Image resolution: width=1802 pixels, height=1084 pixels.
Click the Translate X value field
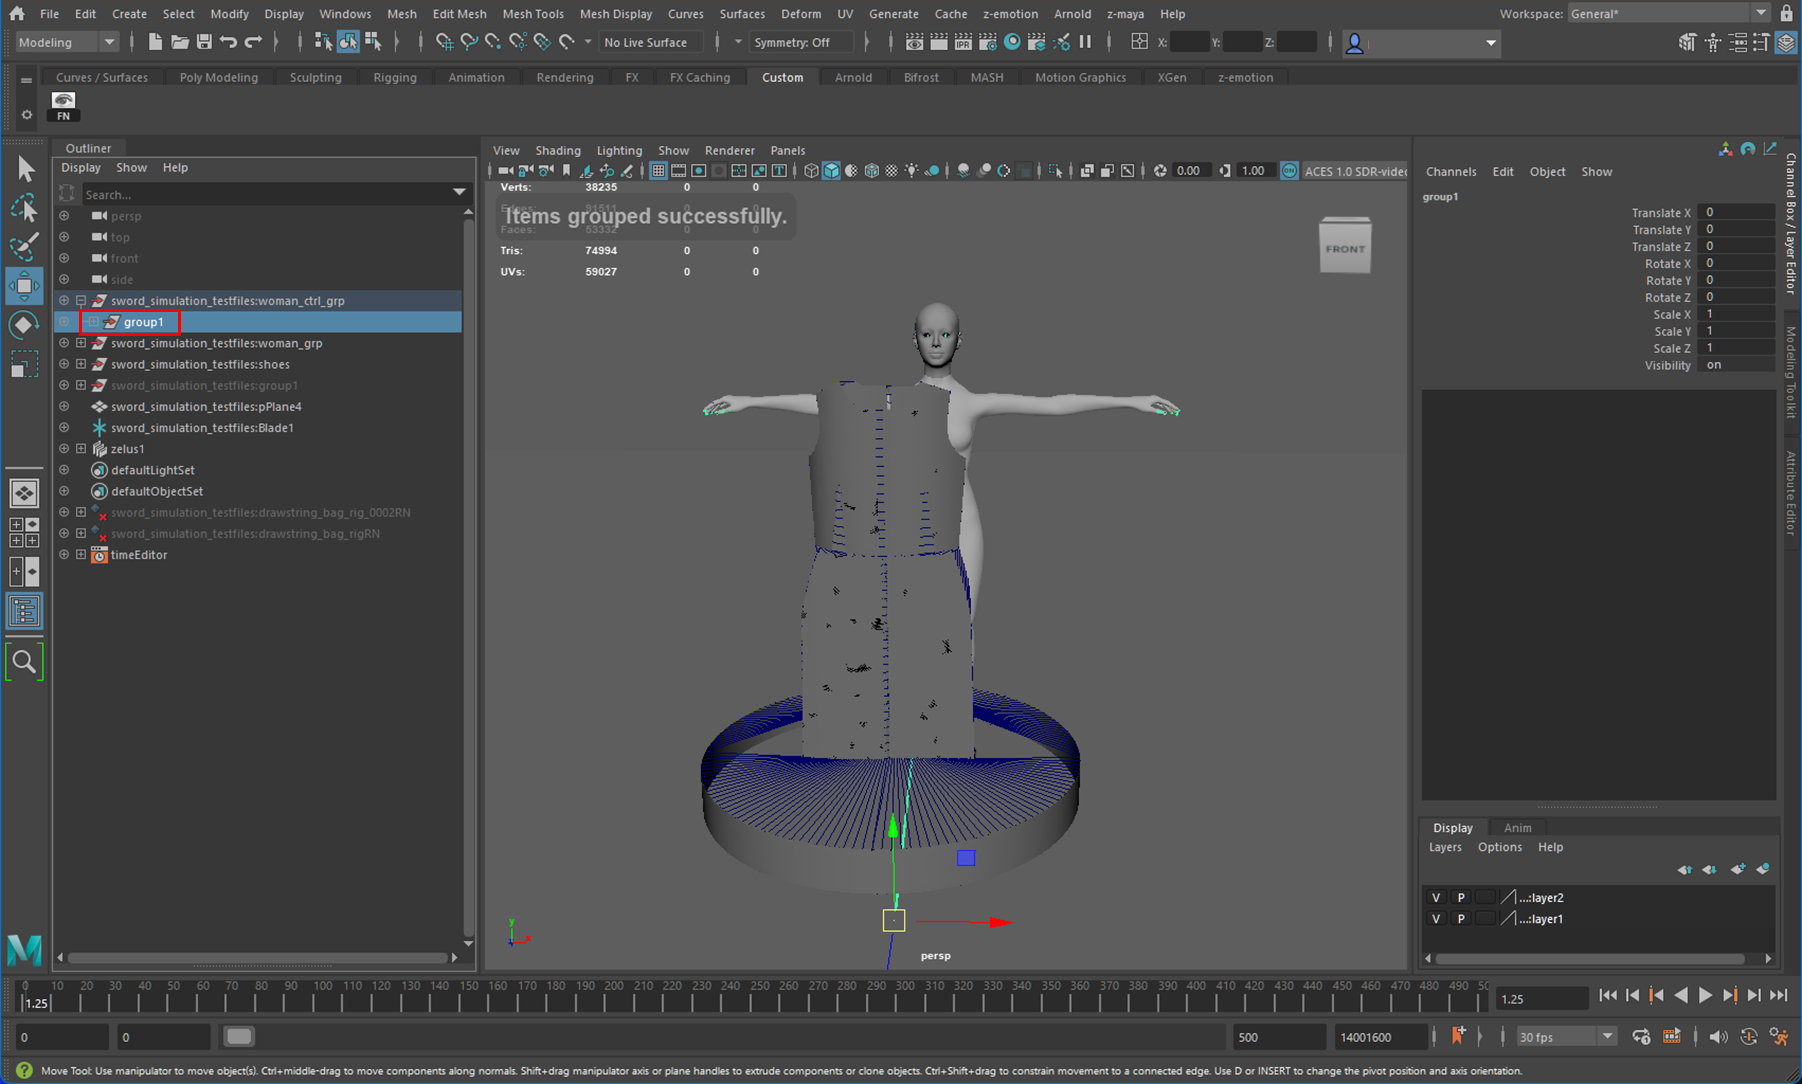(x=1738, y=212)
